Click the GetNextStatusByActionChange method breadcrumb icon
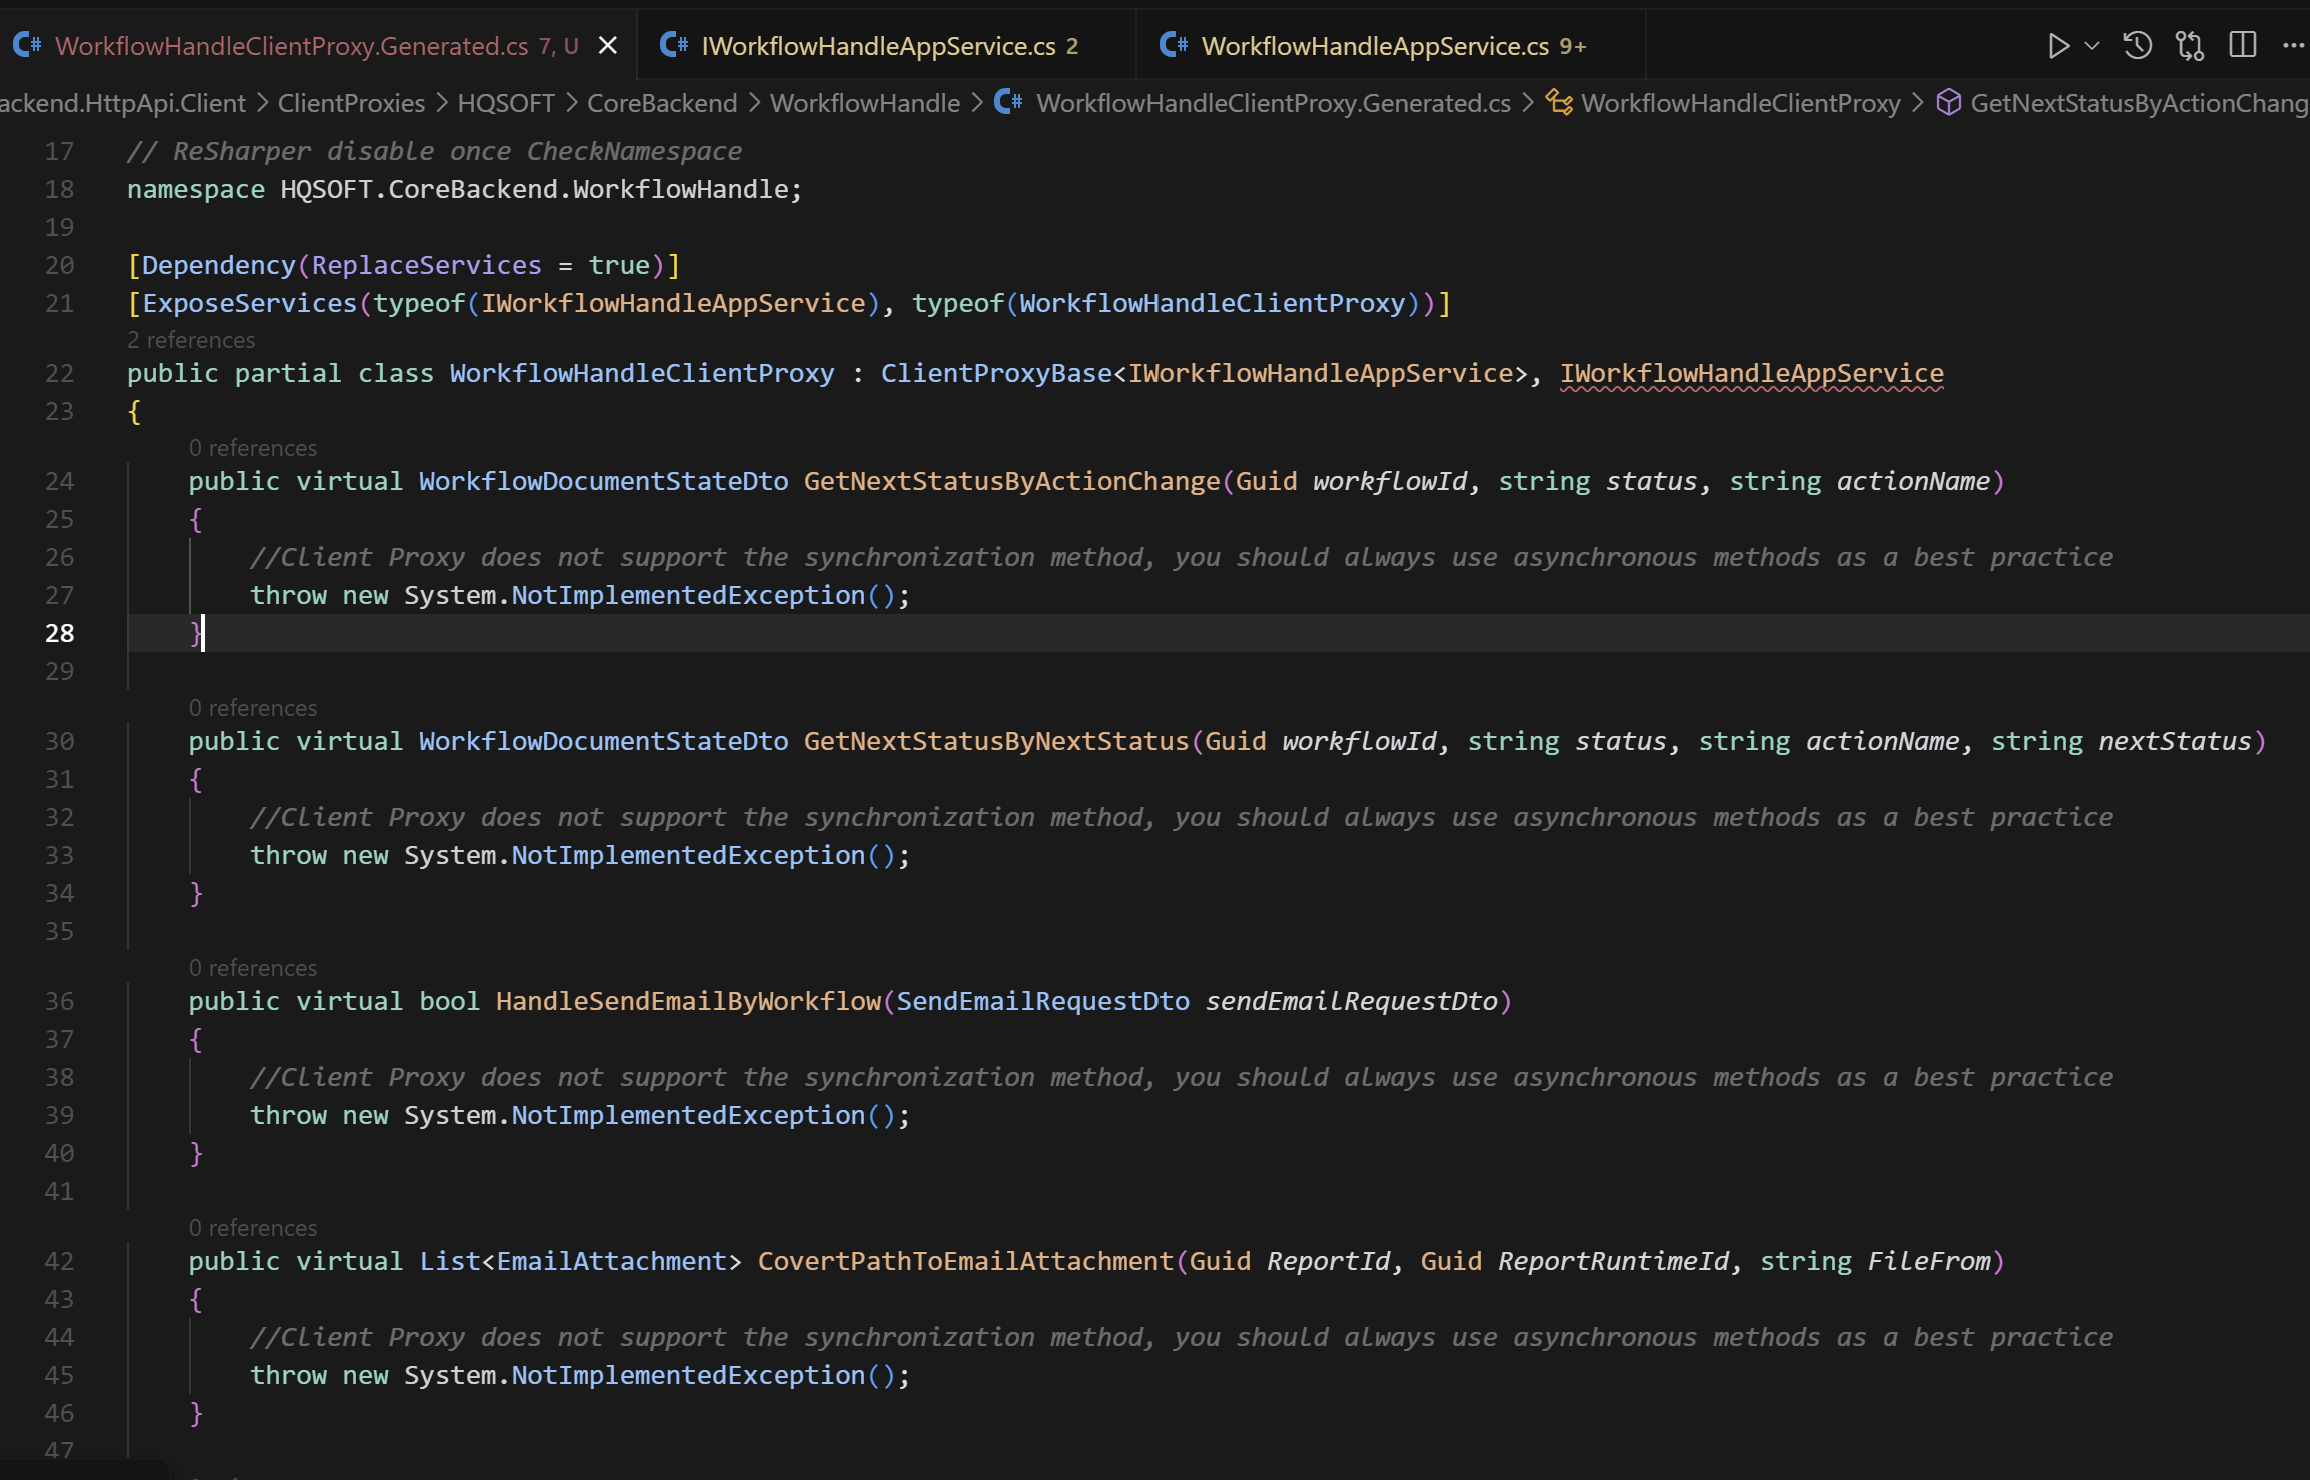The width and height of the screenshot is (2310, 1480). pyautogui.click(x=1948, y=103)
